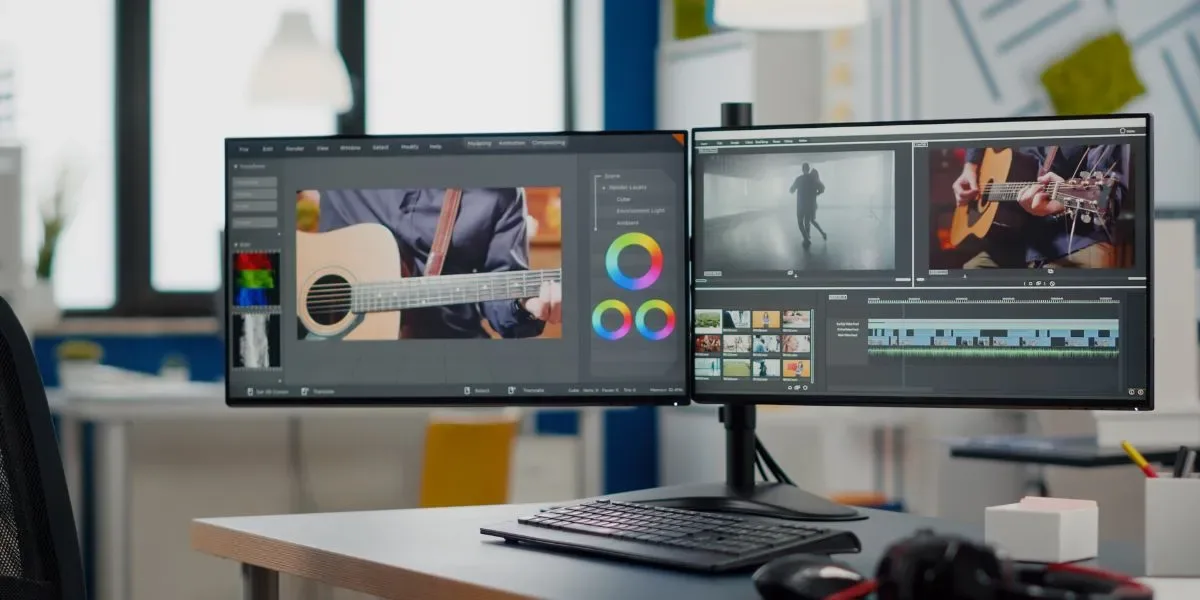Screen dimensions: 1200x600
Task: Open the grayscale scope thumbnail below the RGB histogram
Action: point(256,342)
